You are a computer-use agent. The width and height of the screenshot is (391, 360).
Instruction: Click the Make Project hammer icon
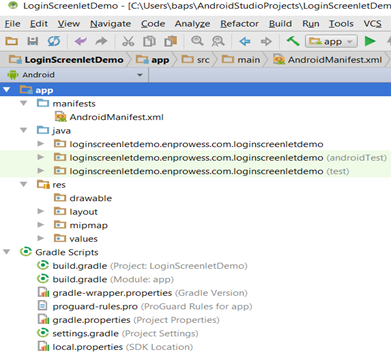(293, 41)
